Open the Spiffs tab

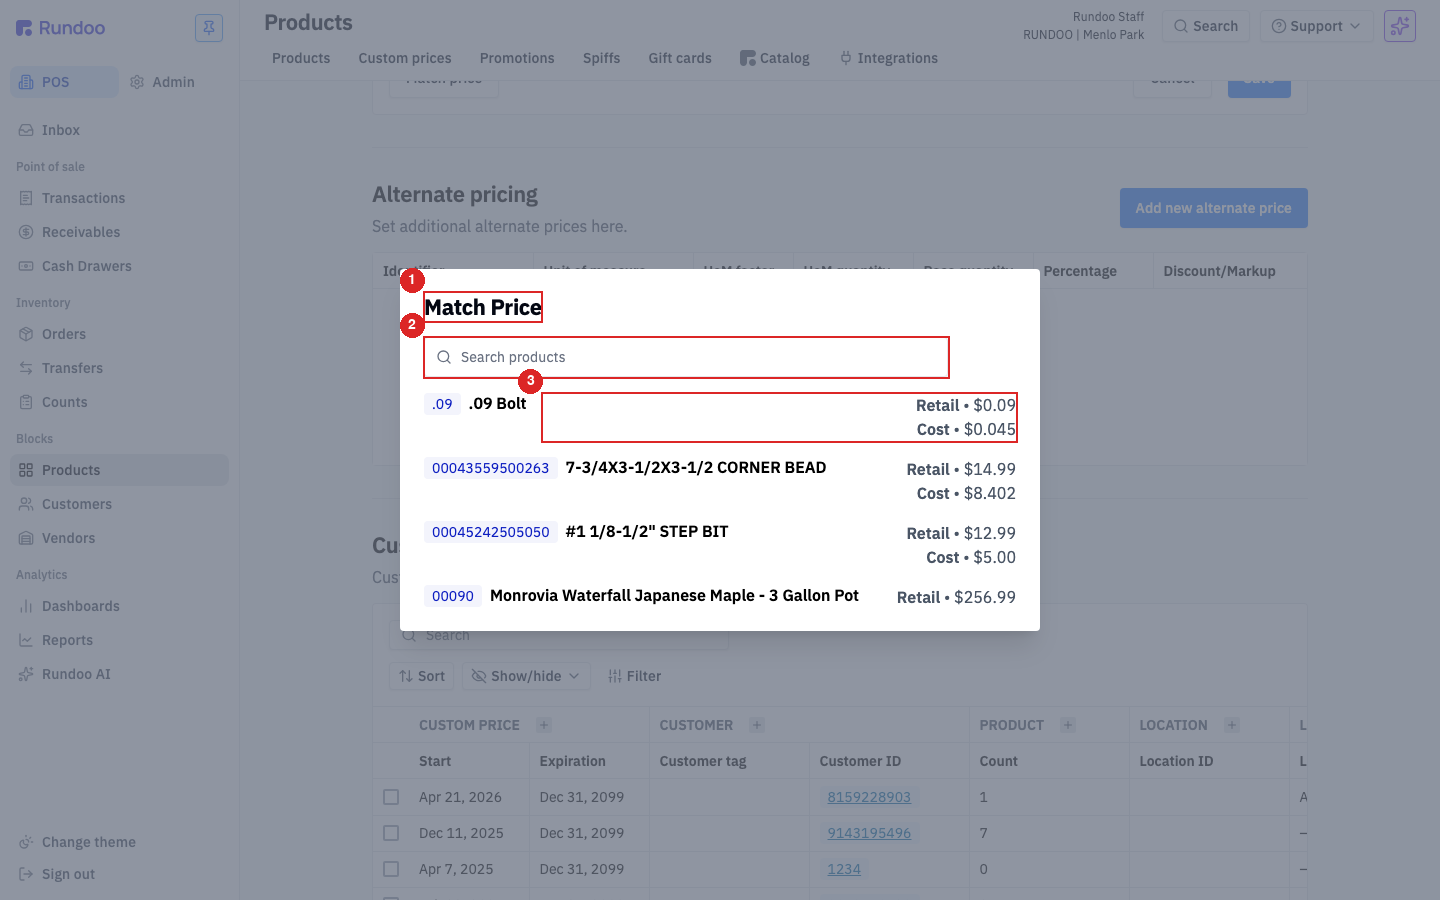click(x=601, y=58)
